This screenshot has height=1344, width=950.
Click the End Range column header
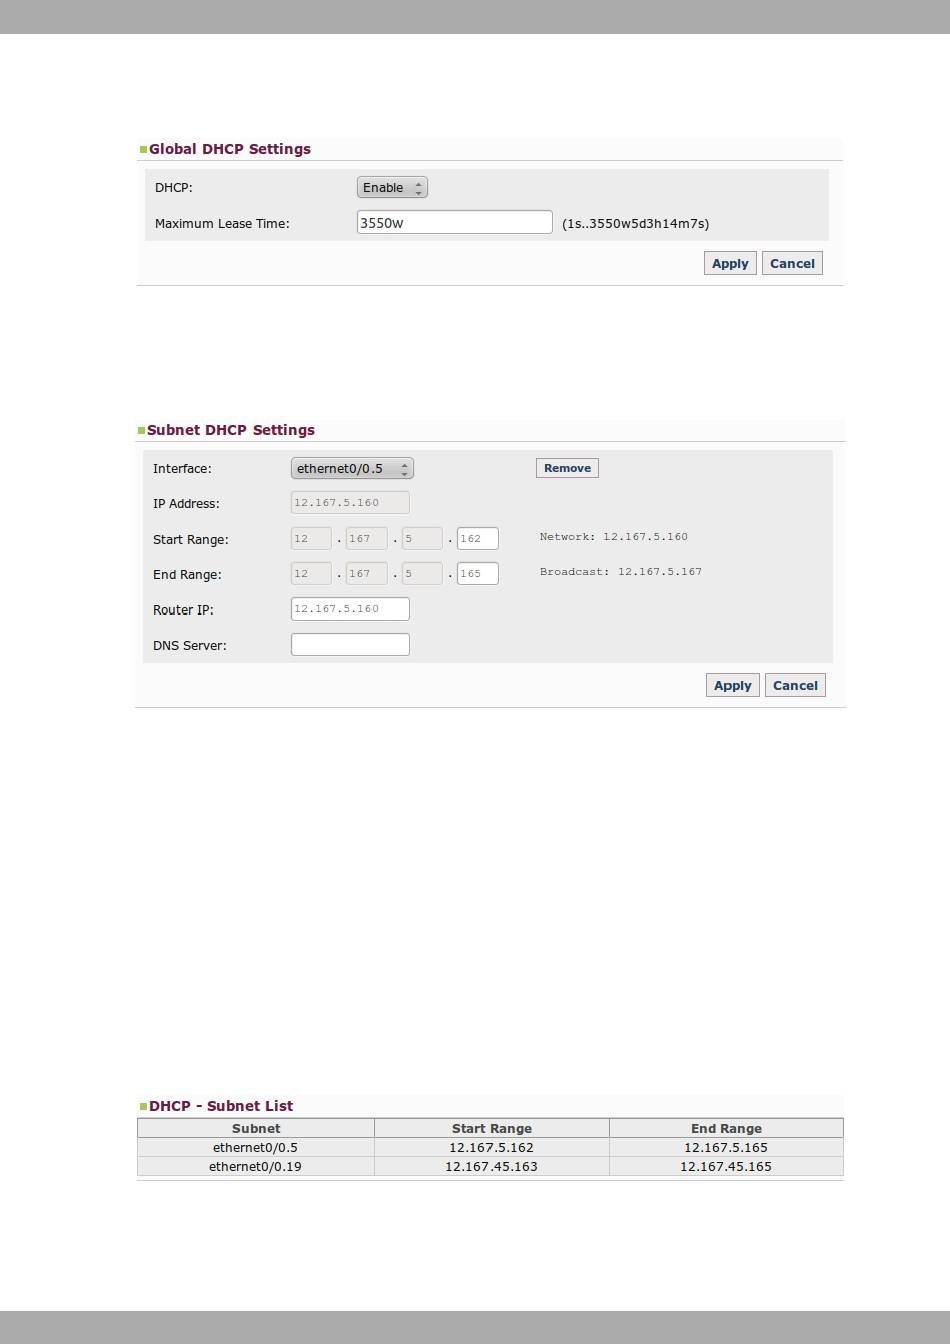(726, 1128)
